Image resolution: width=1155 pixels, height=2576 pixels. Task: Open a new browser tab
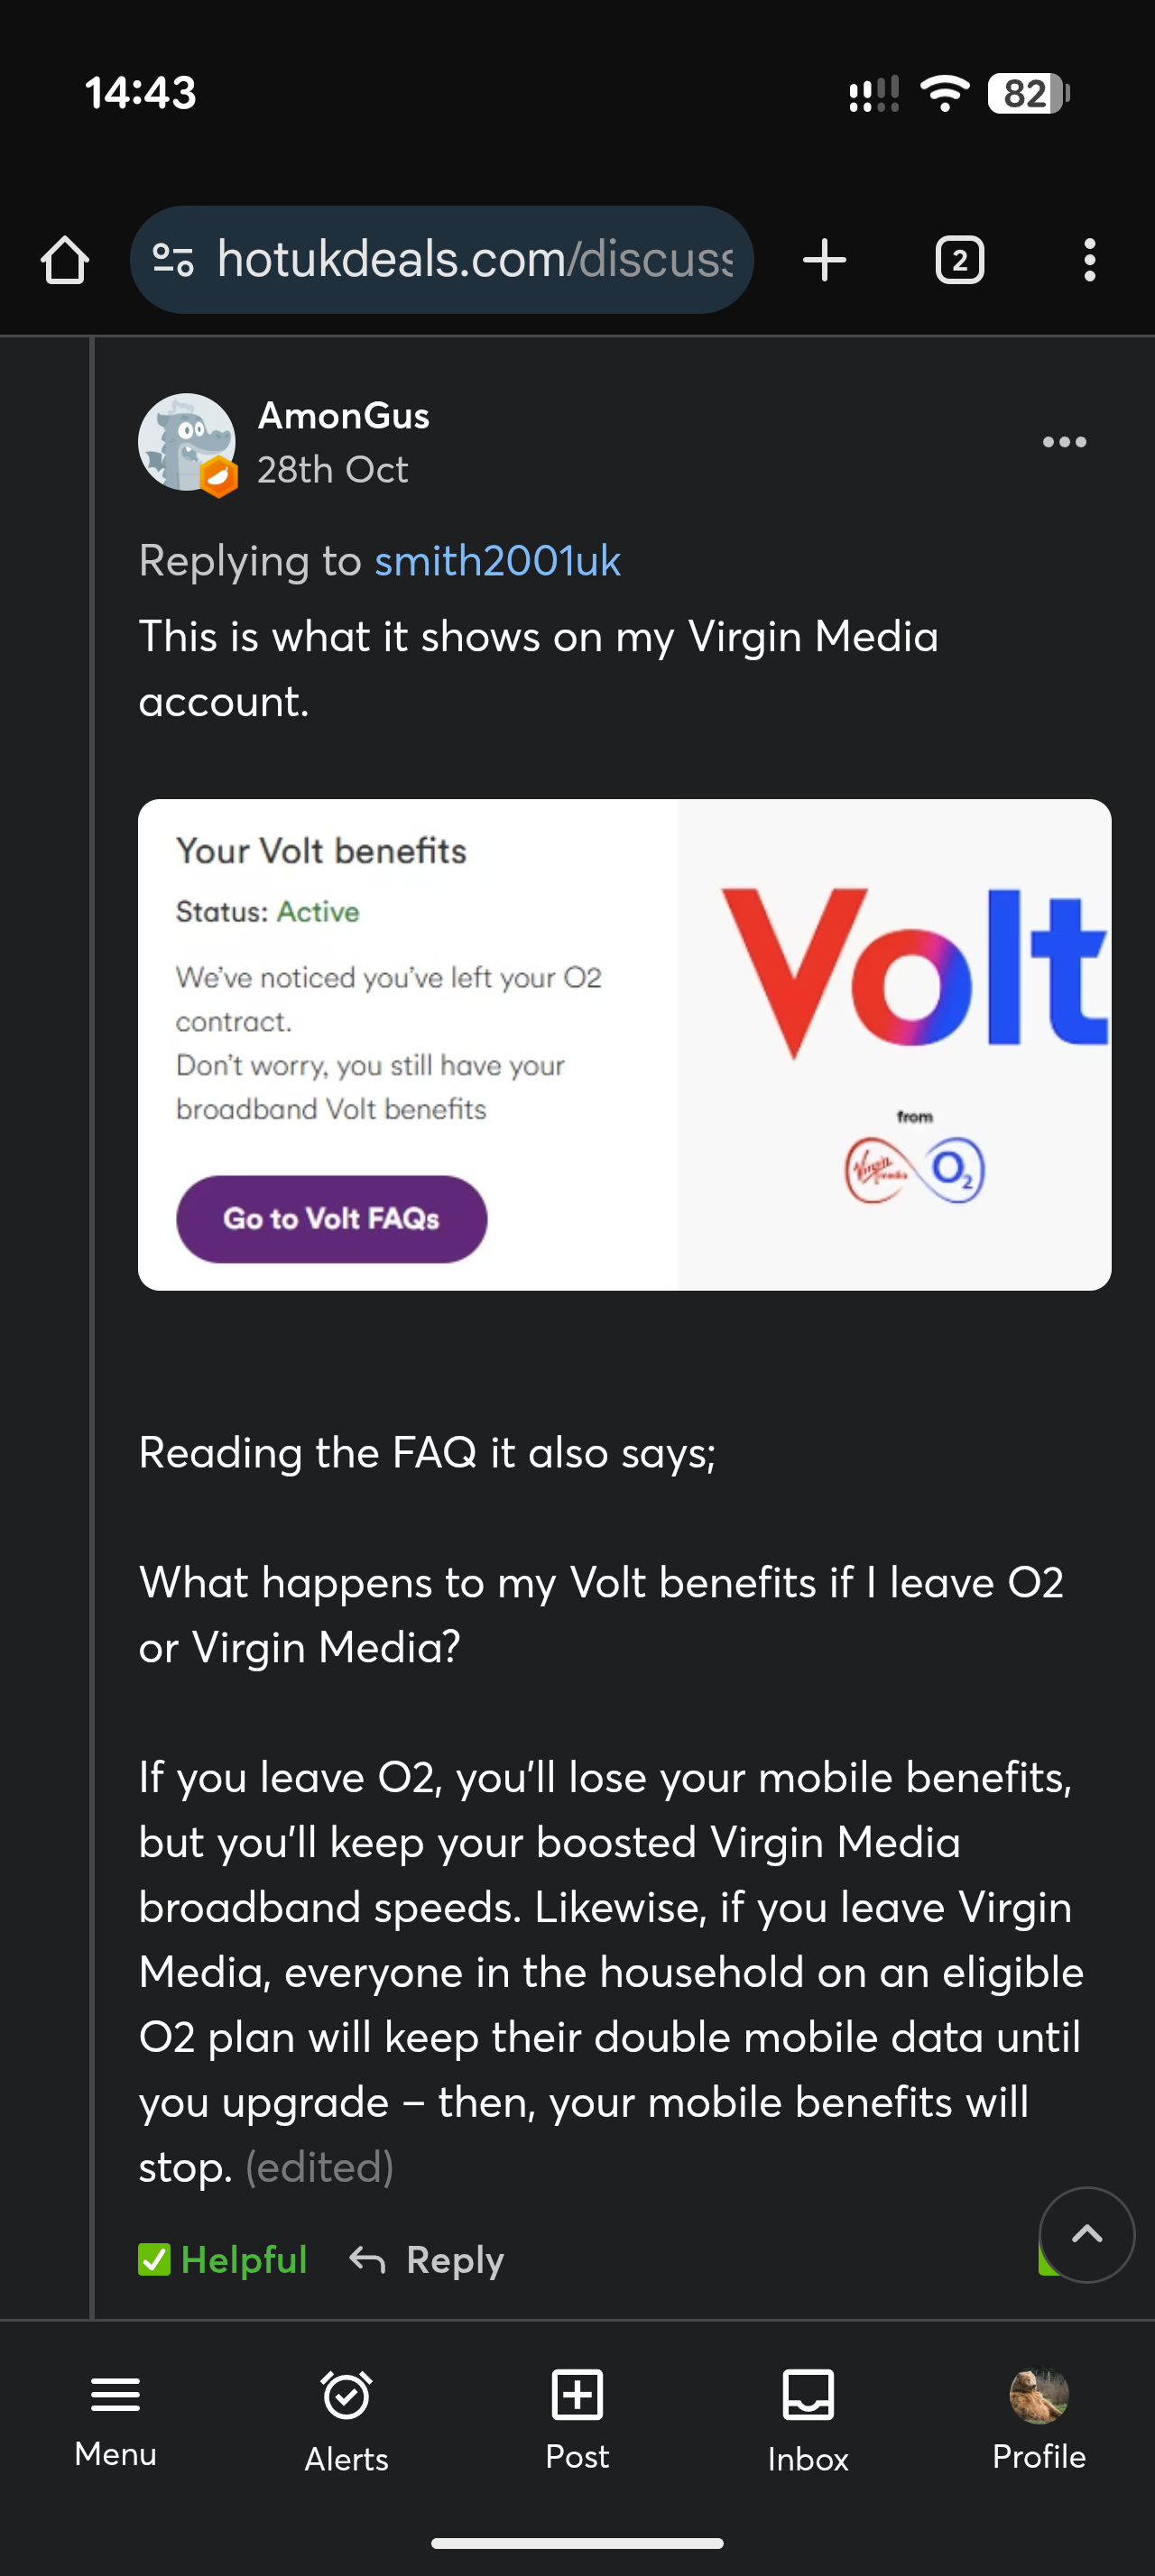point(824,260)
